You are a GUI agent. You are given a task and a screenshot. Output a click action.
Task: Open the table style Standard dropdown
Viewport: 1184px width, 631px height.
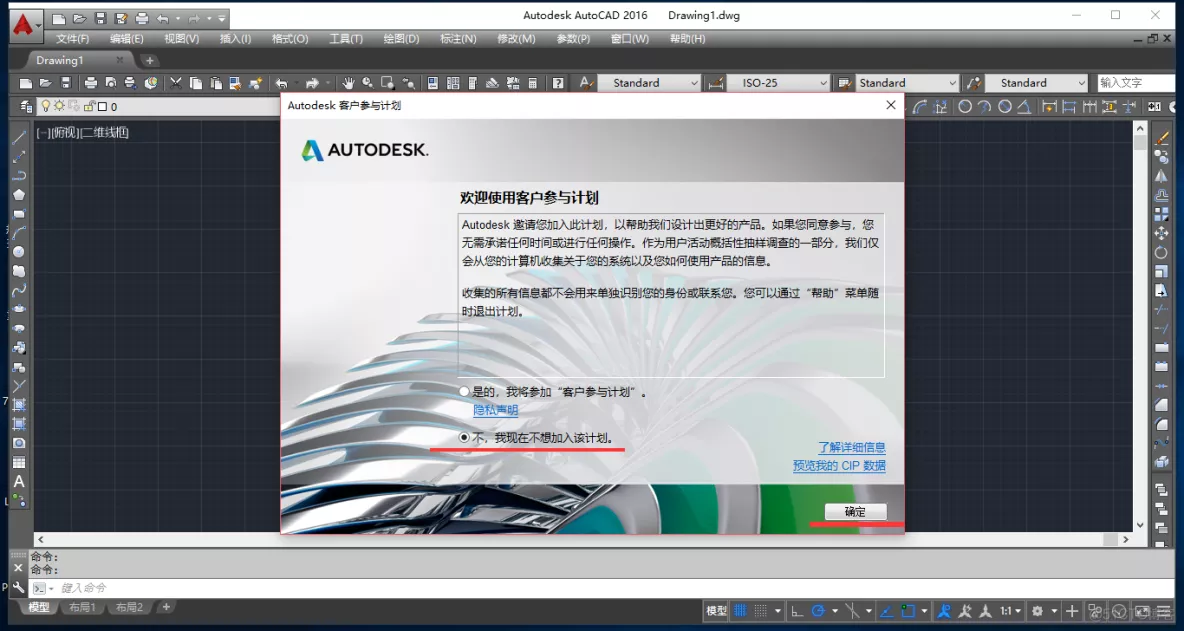tap(907, 83)
